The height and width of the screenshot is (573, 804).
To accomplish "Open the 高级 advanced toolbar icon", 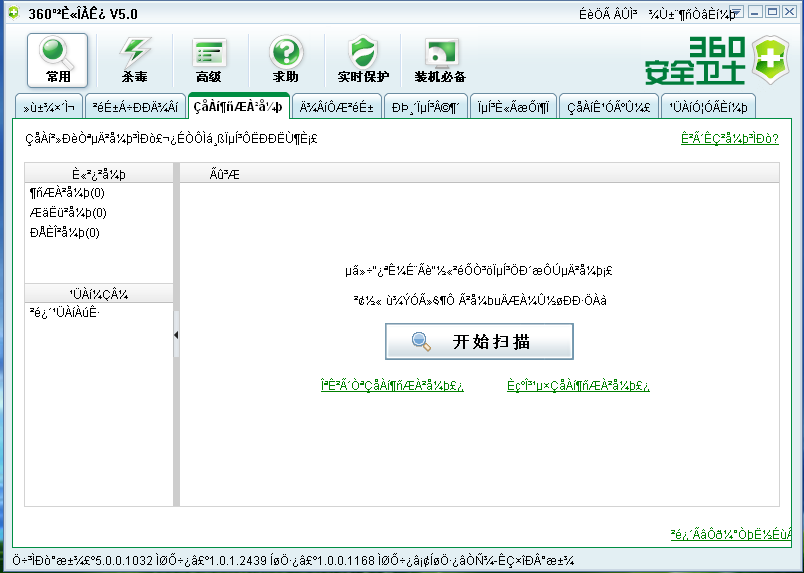I will 209,61.
